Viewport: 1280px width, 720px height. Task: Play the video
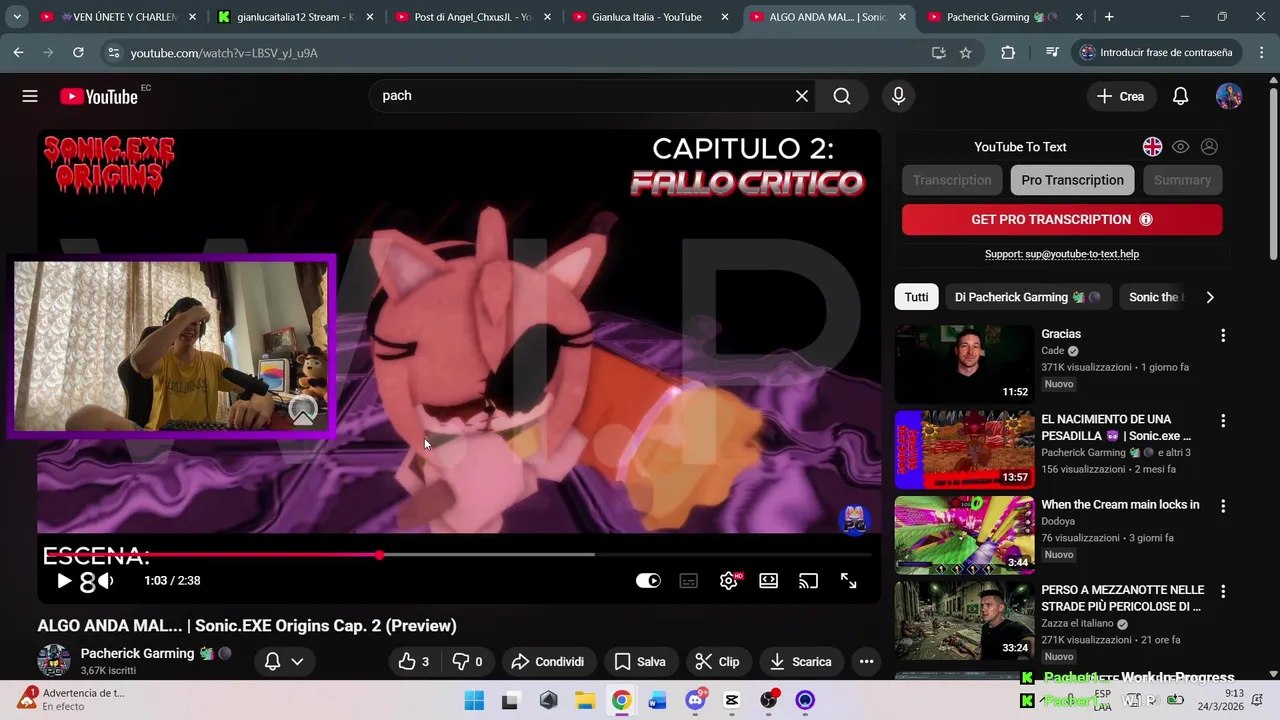pos(64,581)
